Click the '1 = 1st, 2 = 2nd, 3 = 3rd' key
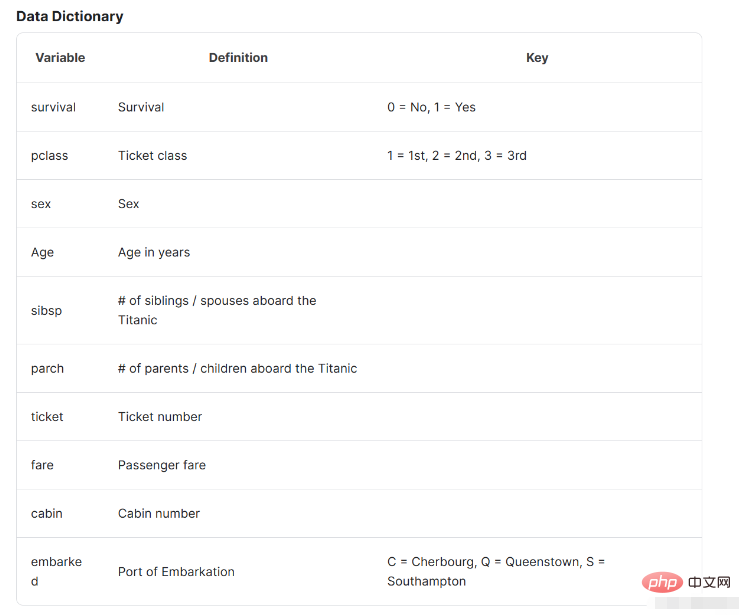Viewport: 741px width, 615px height. [x=457, y=156]
